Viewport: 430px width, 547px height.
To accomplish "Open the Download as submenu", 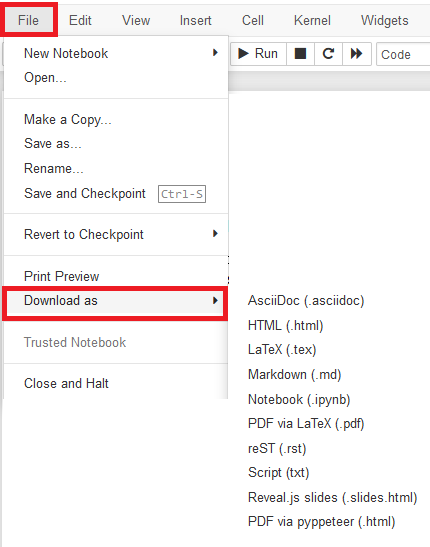I will pos(116,301).
